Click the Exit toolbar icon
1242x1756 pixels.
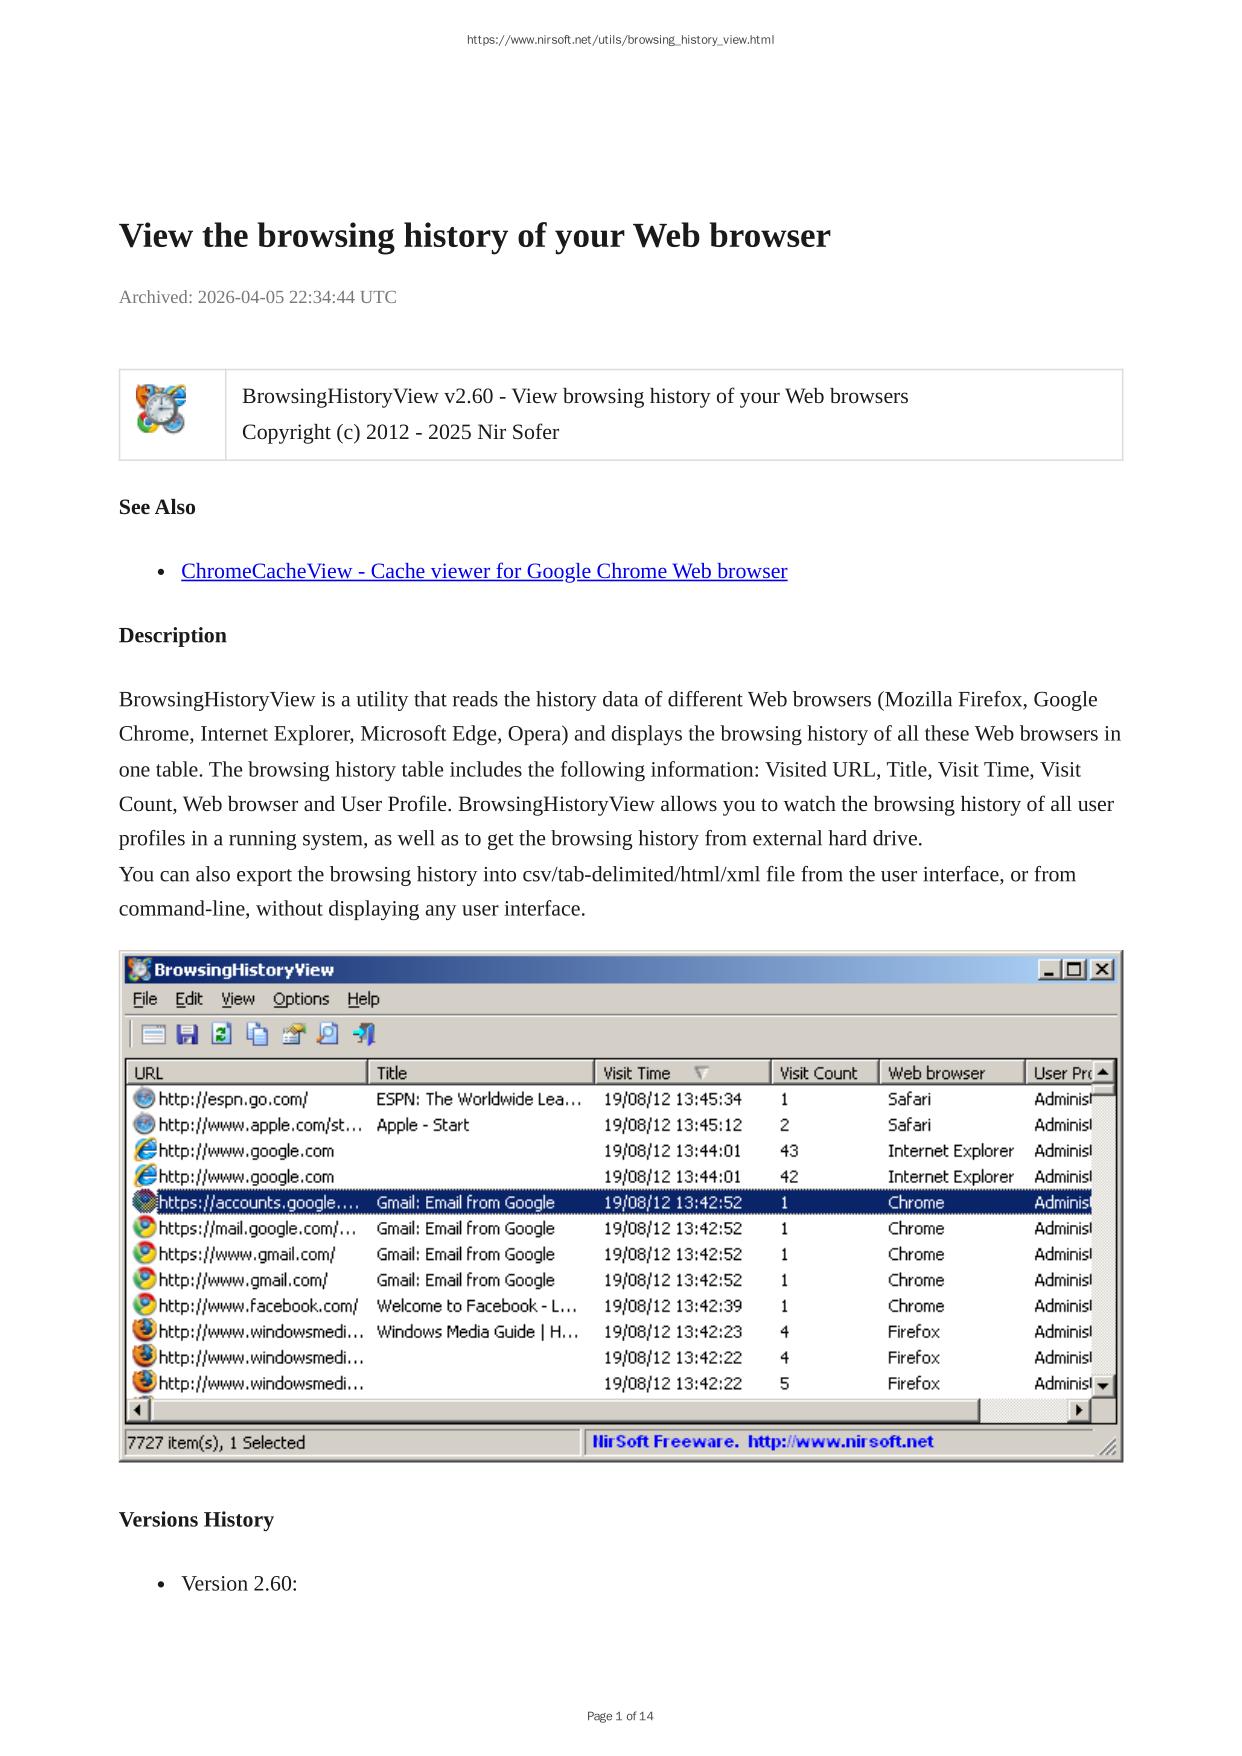coord(363,1034)
